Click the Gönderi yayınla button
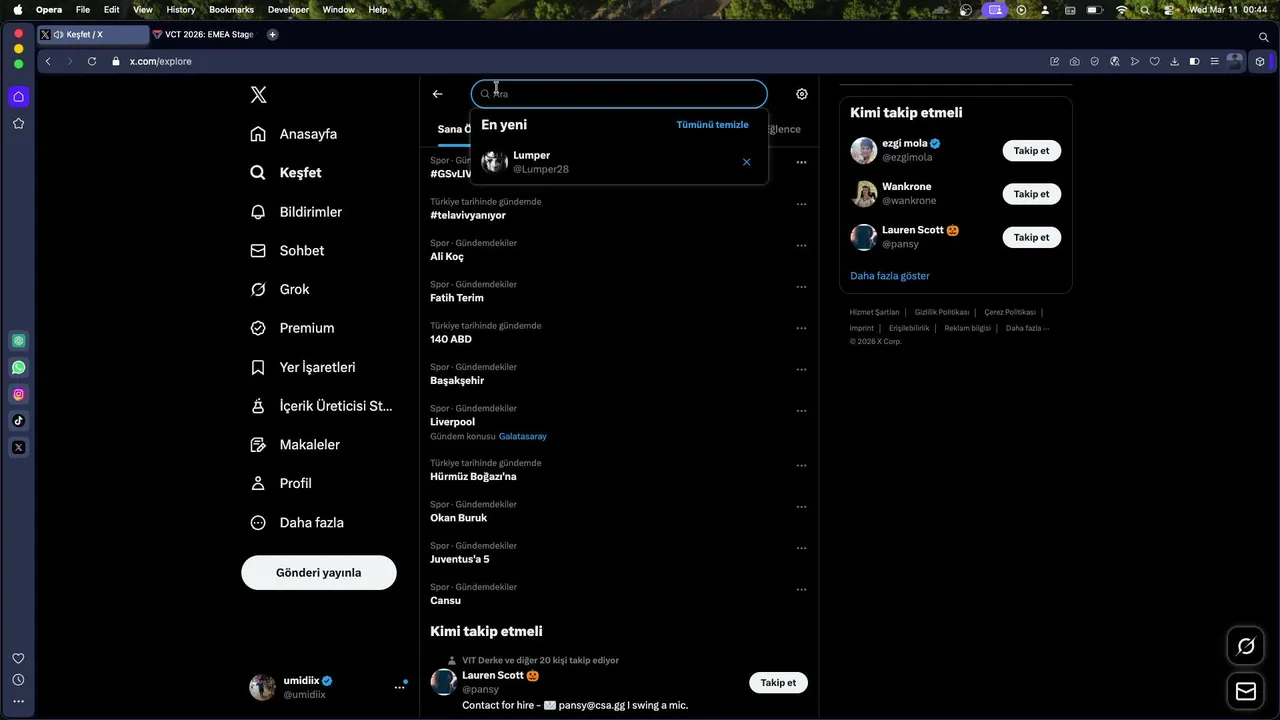 [x=319, y=573]
